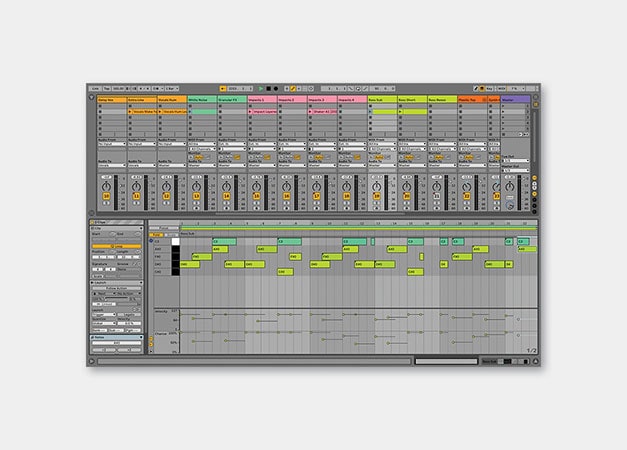Open the browser with the top-left triangle
The width and height of the screenshot is (627, 450).
(92, 97)
